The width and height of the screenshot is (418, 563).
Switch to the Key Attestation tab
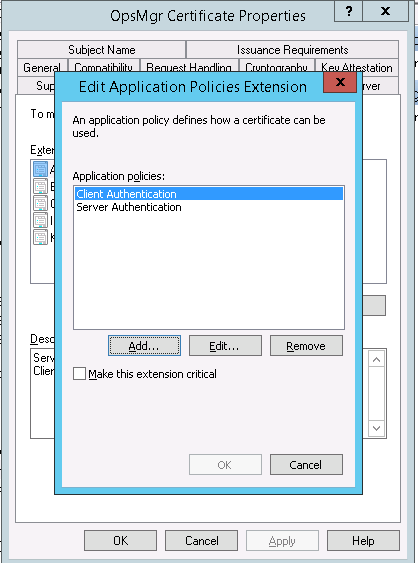(357, 67)
